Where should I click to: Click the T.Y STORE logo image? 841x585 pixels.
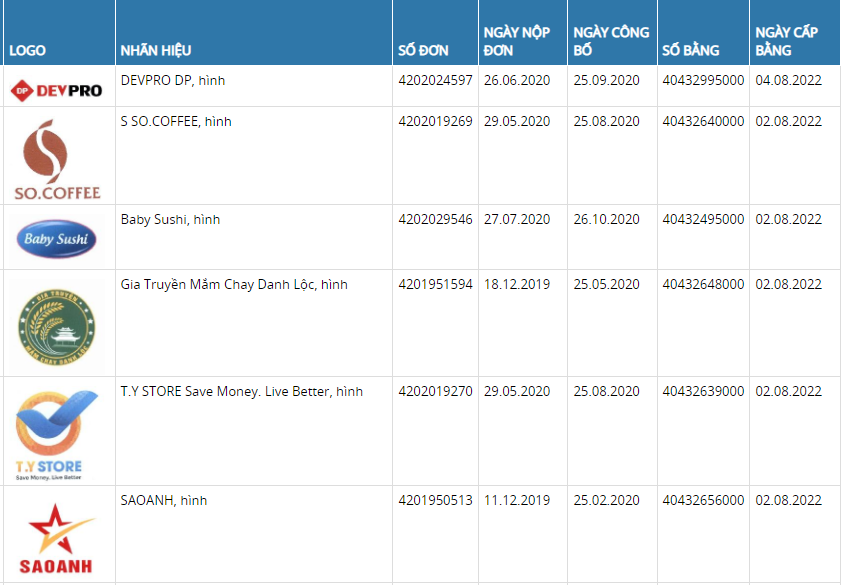(x=56, y=435)
